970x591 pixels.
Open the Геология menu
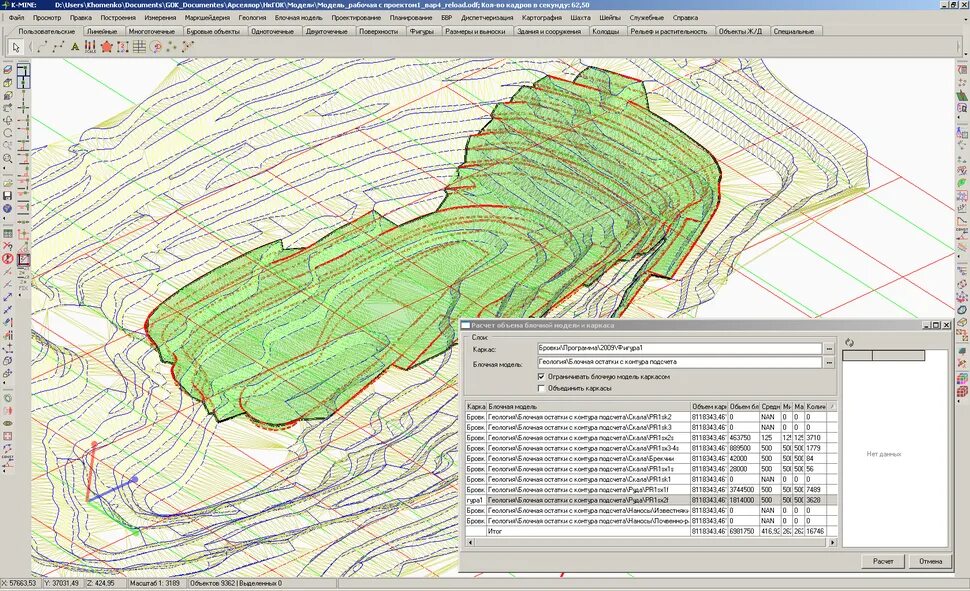click(252, 18)
